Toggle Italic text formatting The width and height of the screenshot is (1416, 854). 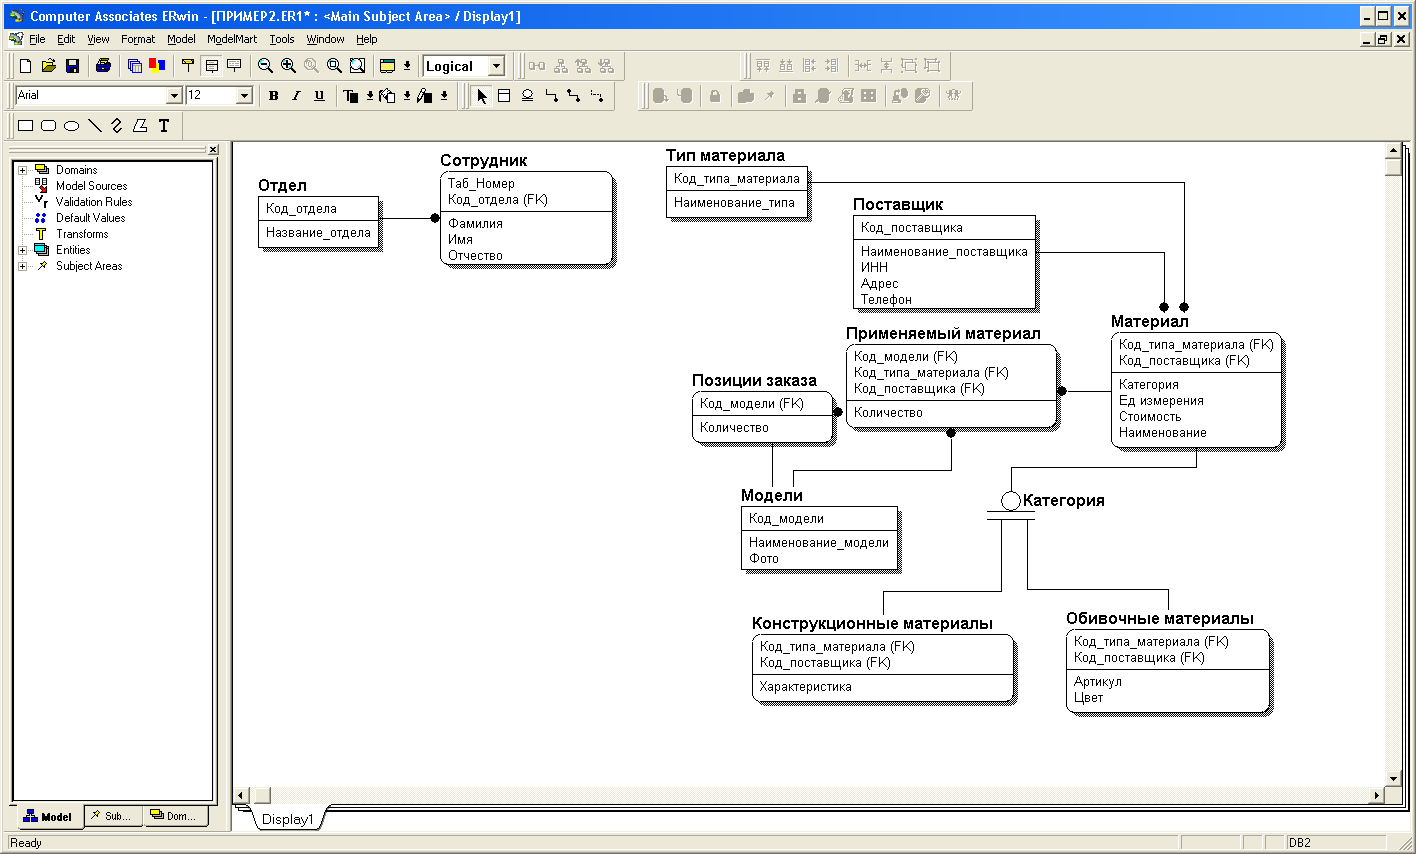[x=296, y=96]
